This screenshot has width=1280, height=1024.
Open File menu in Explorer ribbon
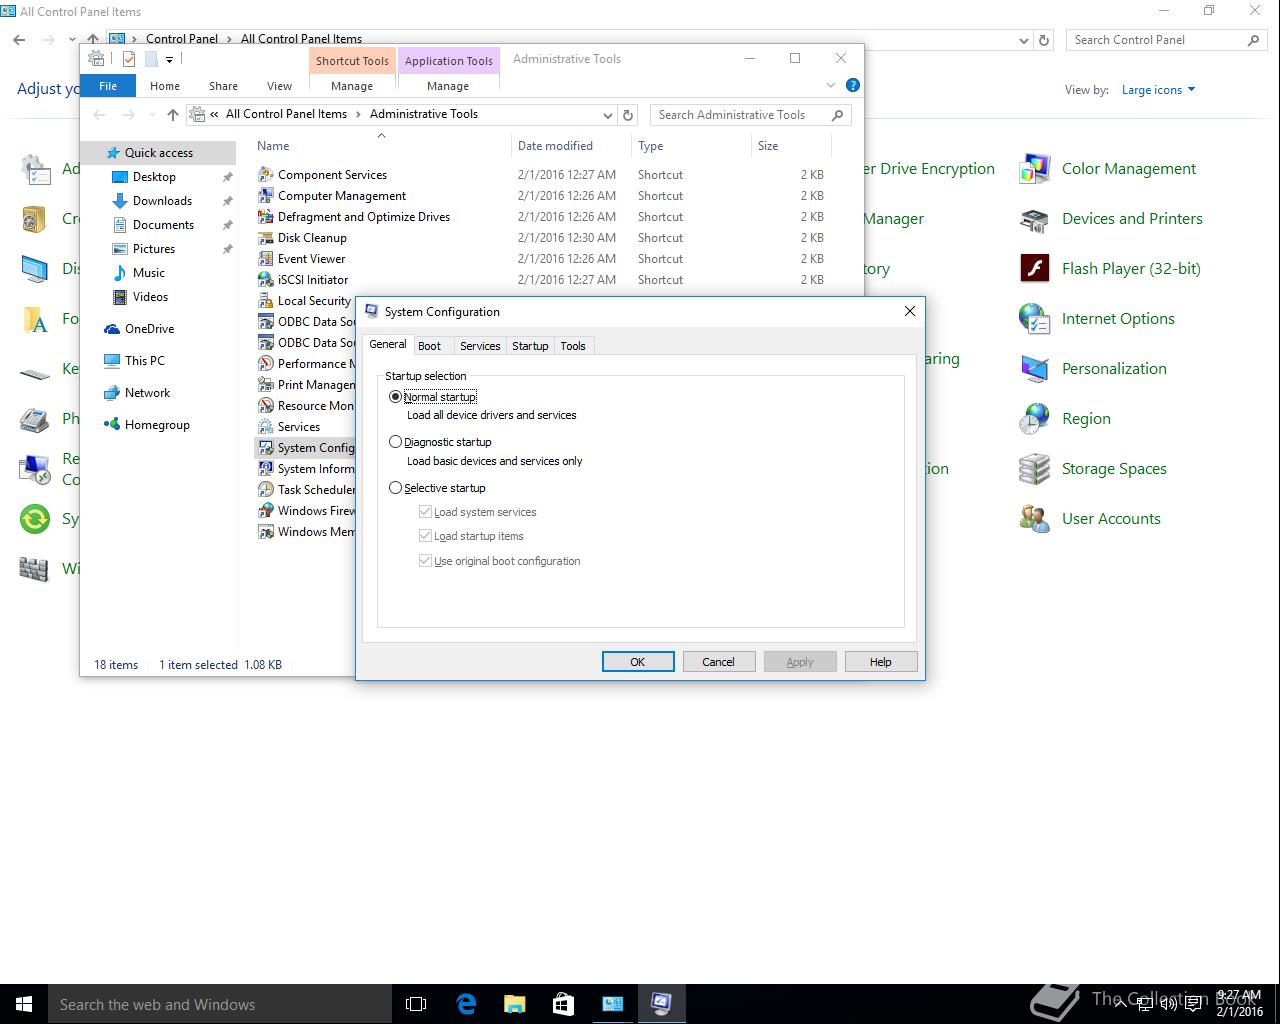108,86
